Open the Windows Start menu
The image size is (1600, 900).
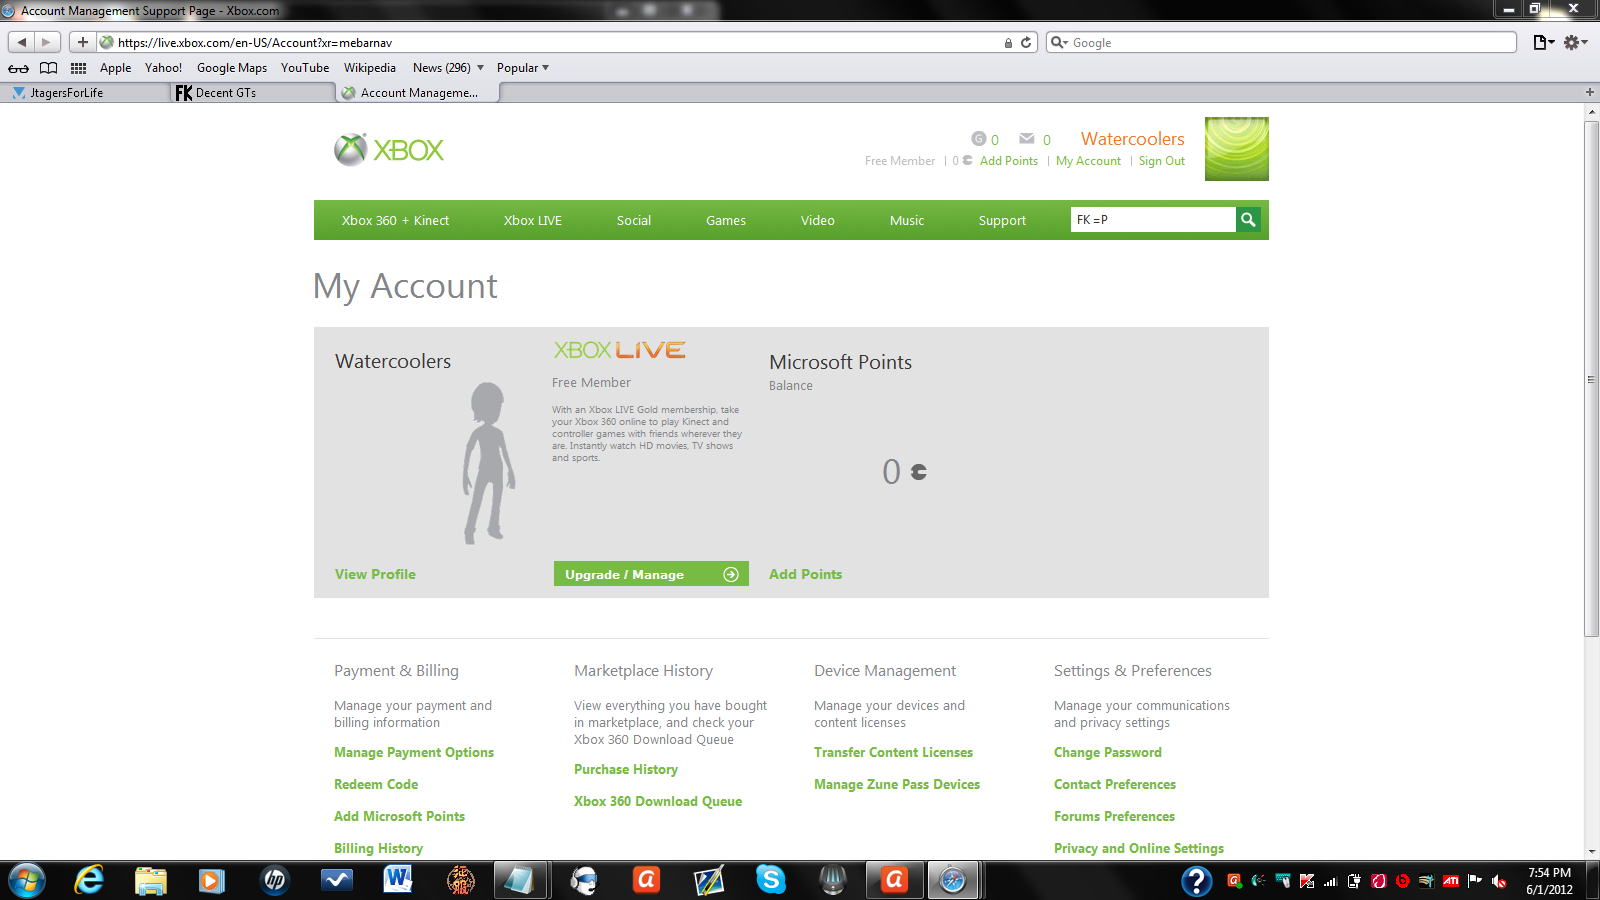(x=27, y=881)
